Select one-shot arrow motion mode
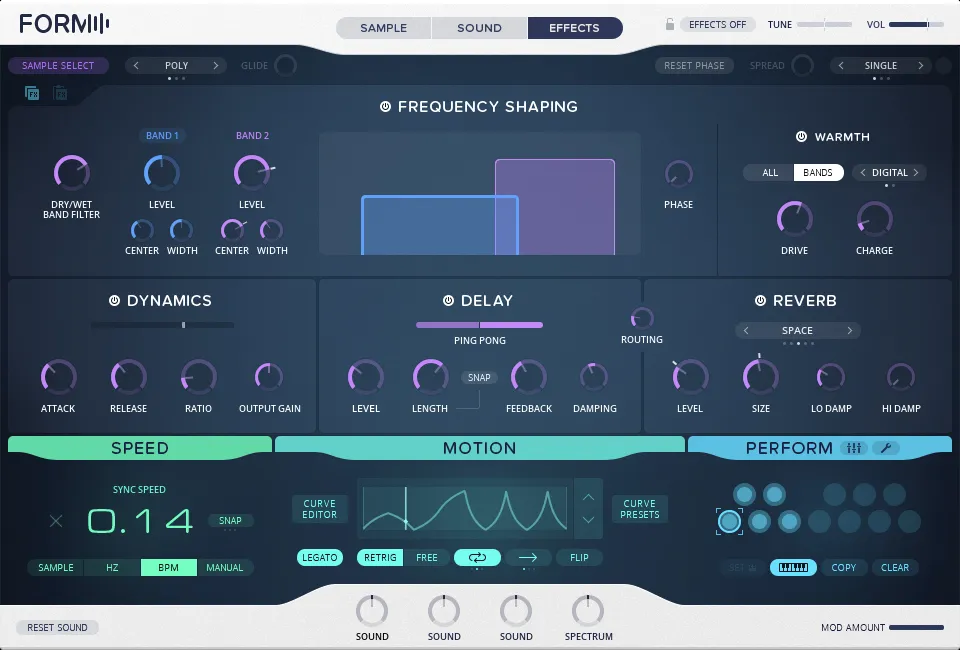960x650 pixels. click(527, 558)
